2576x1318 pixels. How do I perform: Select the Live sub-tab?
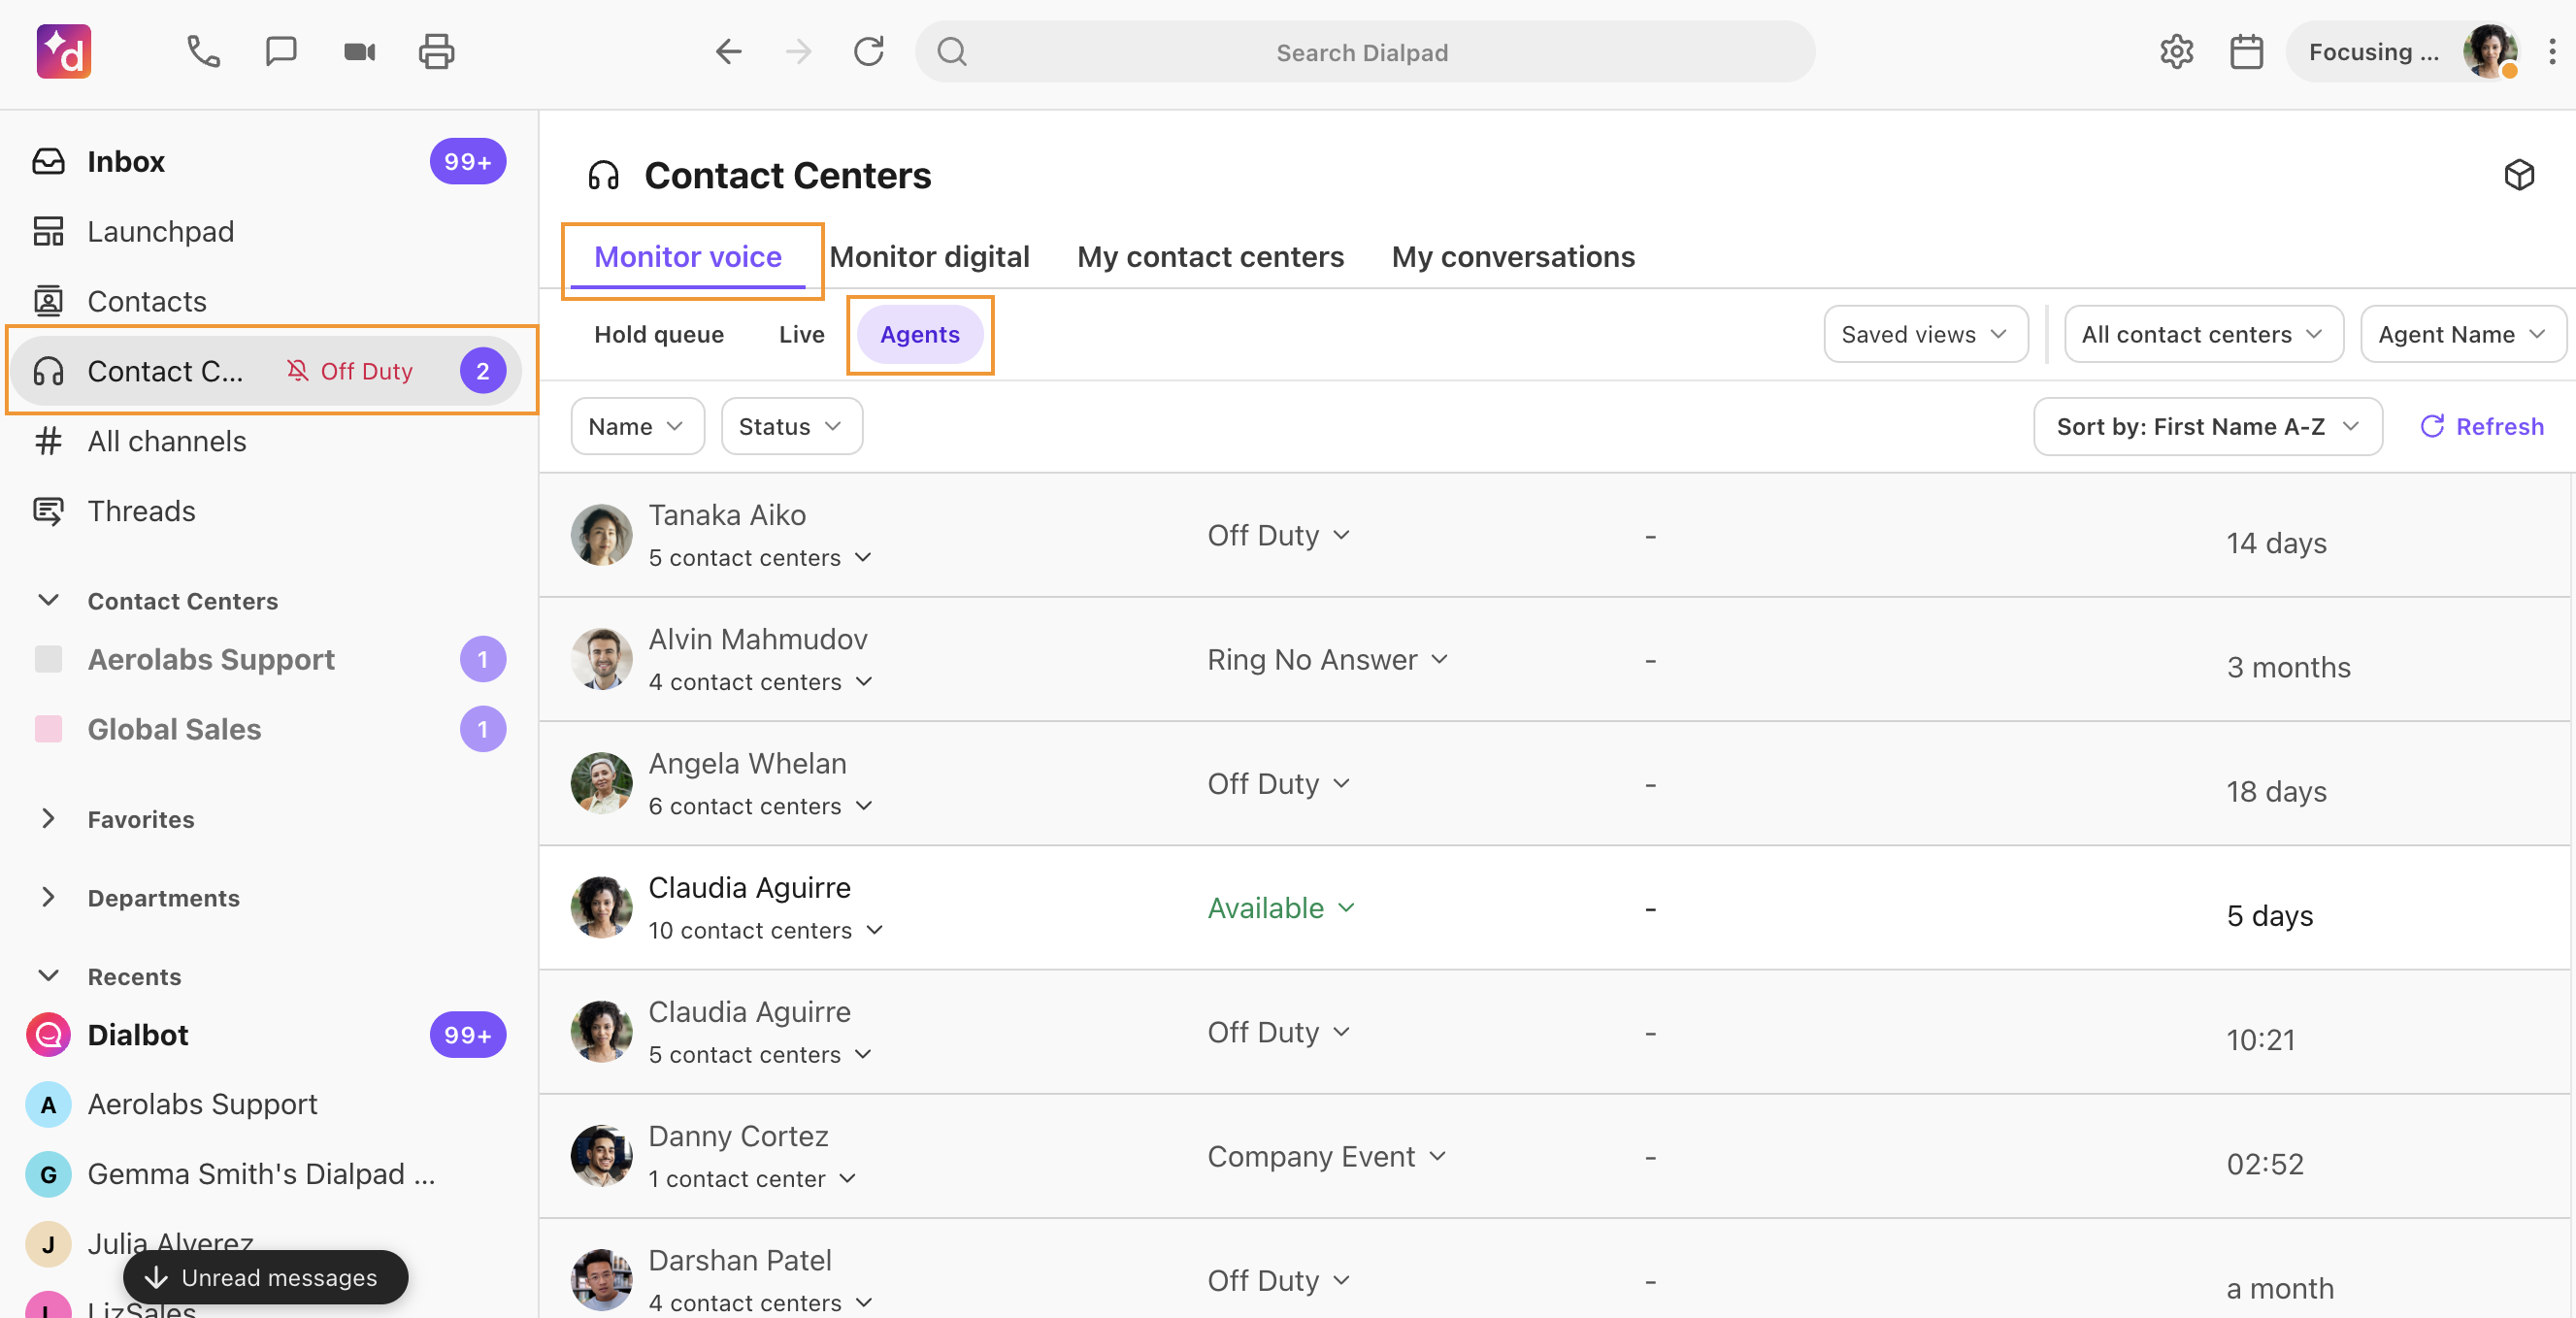coord(802,334)
